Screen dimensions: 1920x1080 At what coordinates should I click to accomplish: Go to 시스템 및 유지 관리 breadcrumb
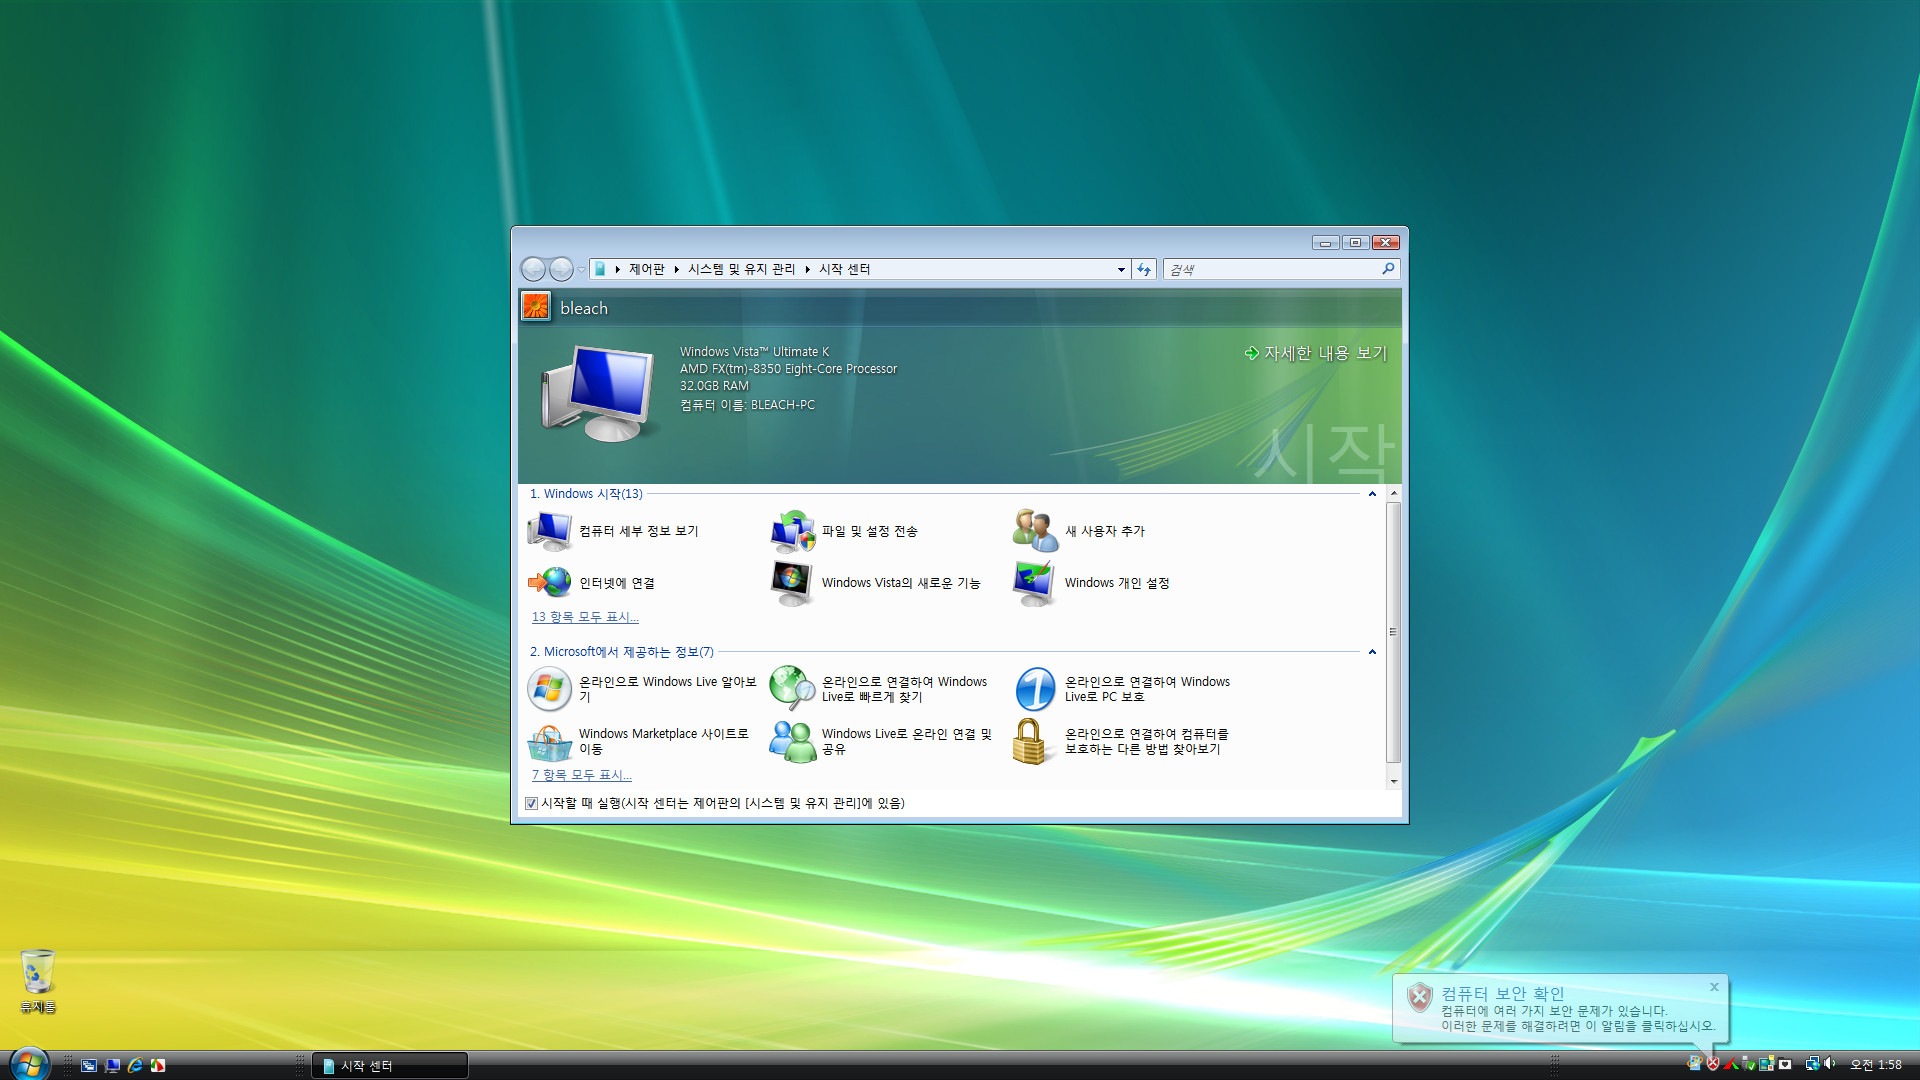point(741,269)
